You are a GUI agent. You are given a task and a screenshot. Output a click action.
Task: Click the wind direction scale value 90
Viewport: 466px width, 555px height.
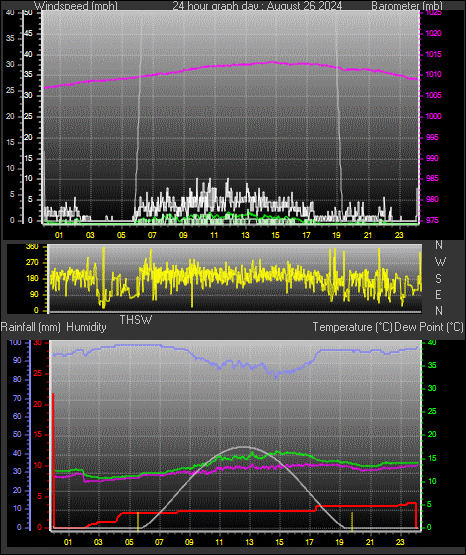click(34, 294)
